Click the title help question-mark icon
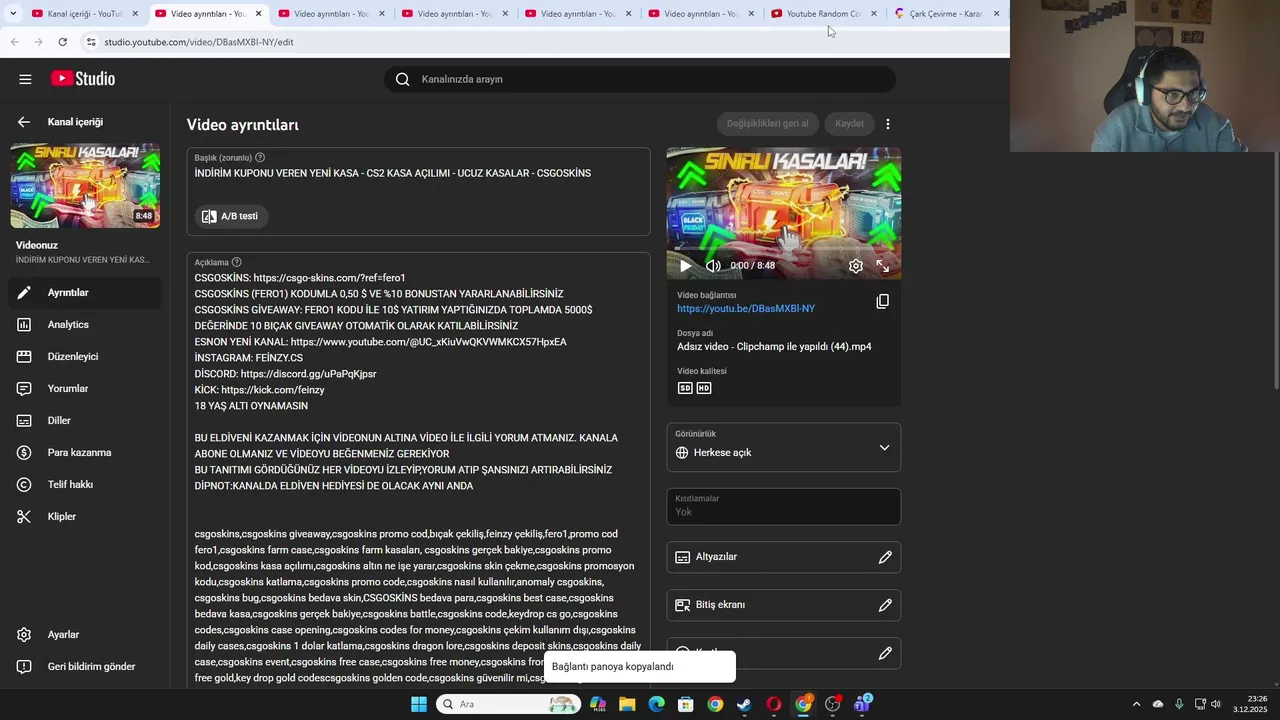 [260, 158]
